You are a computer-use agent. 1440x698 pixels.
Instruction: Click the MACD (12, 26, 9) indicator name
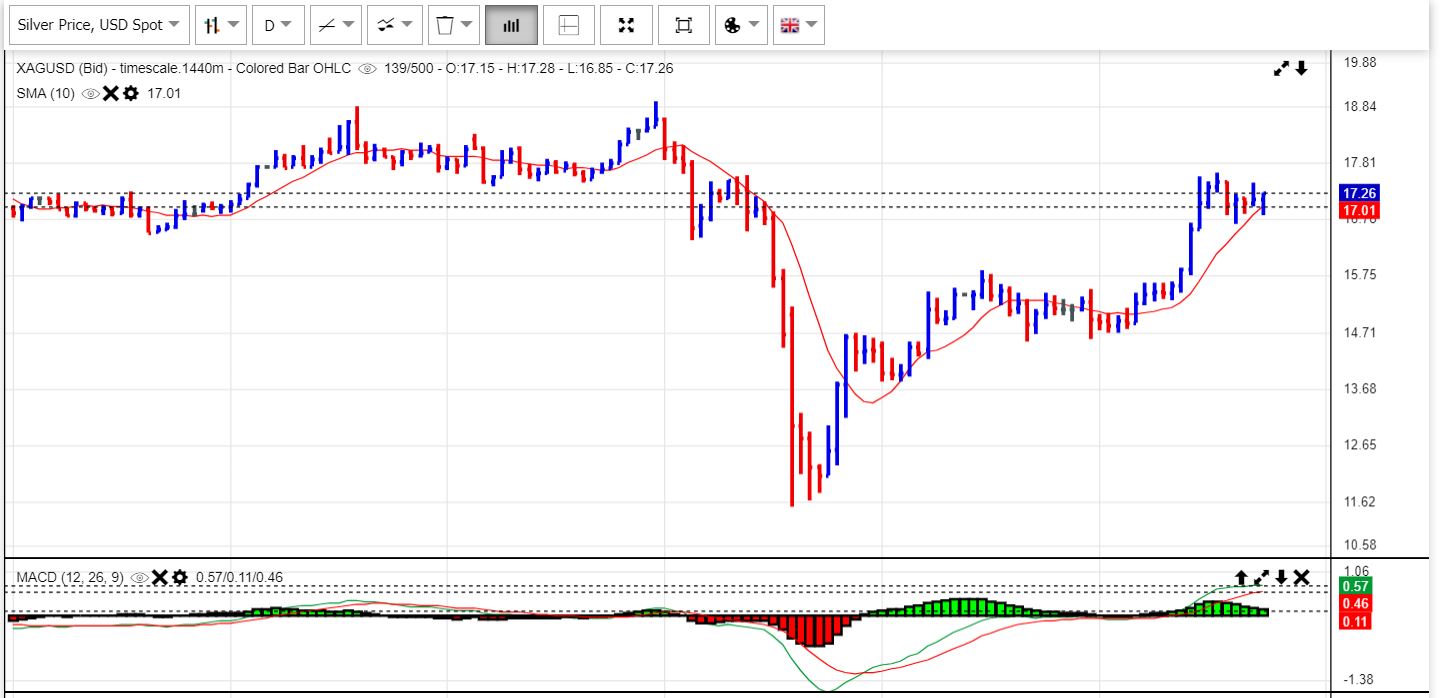click(70, 577)
